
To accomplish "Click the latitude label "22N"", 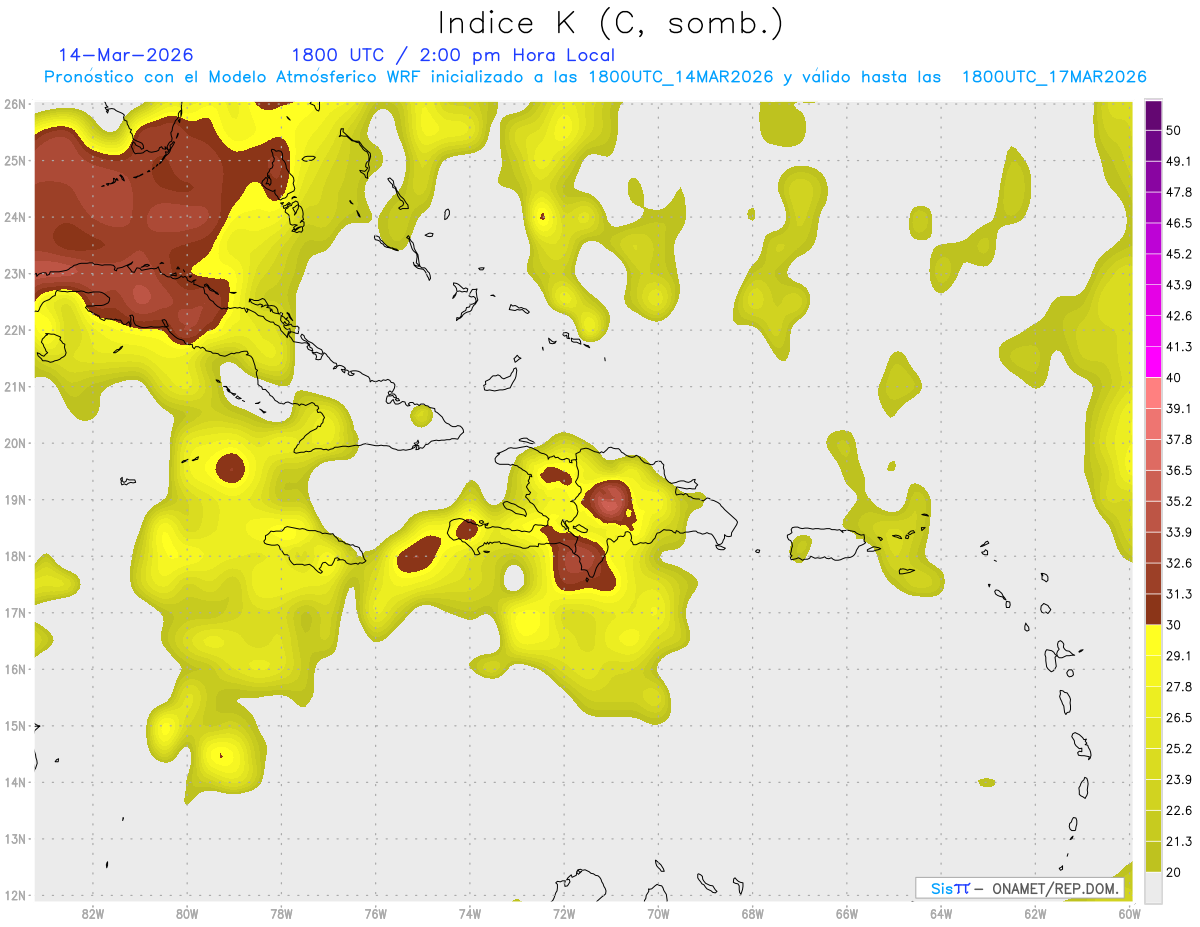I will click(14, 330).
